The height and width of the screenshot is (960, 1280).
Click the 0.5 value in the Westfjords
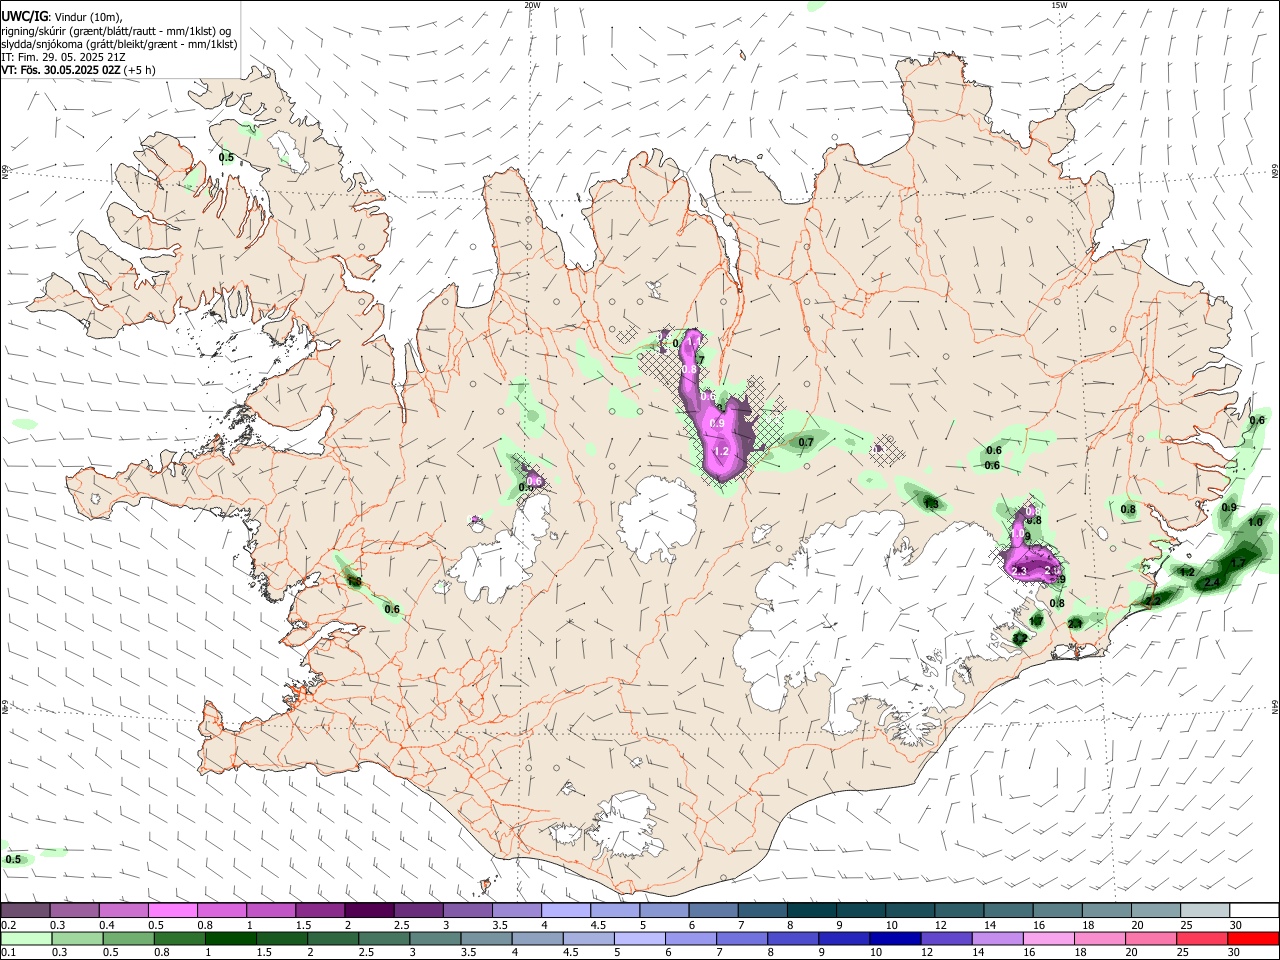(x=226, y=157)
